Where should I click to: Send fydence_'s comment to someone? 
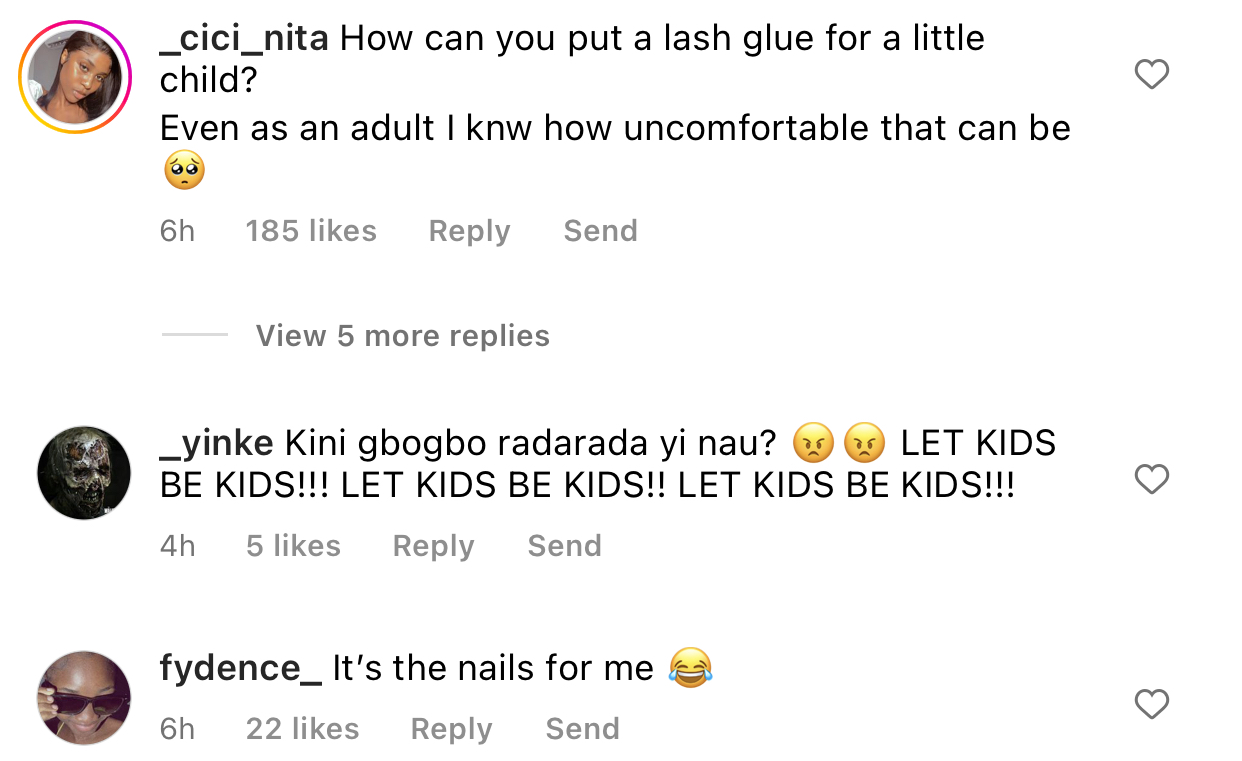click(582, 729)
